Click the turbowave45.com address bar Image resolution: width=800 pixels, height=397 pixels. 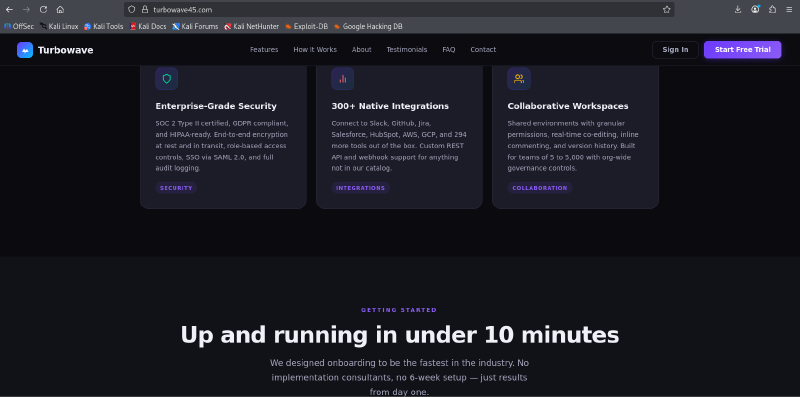[x=398, y=9]
